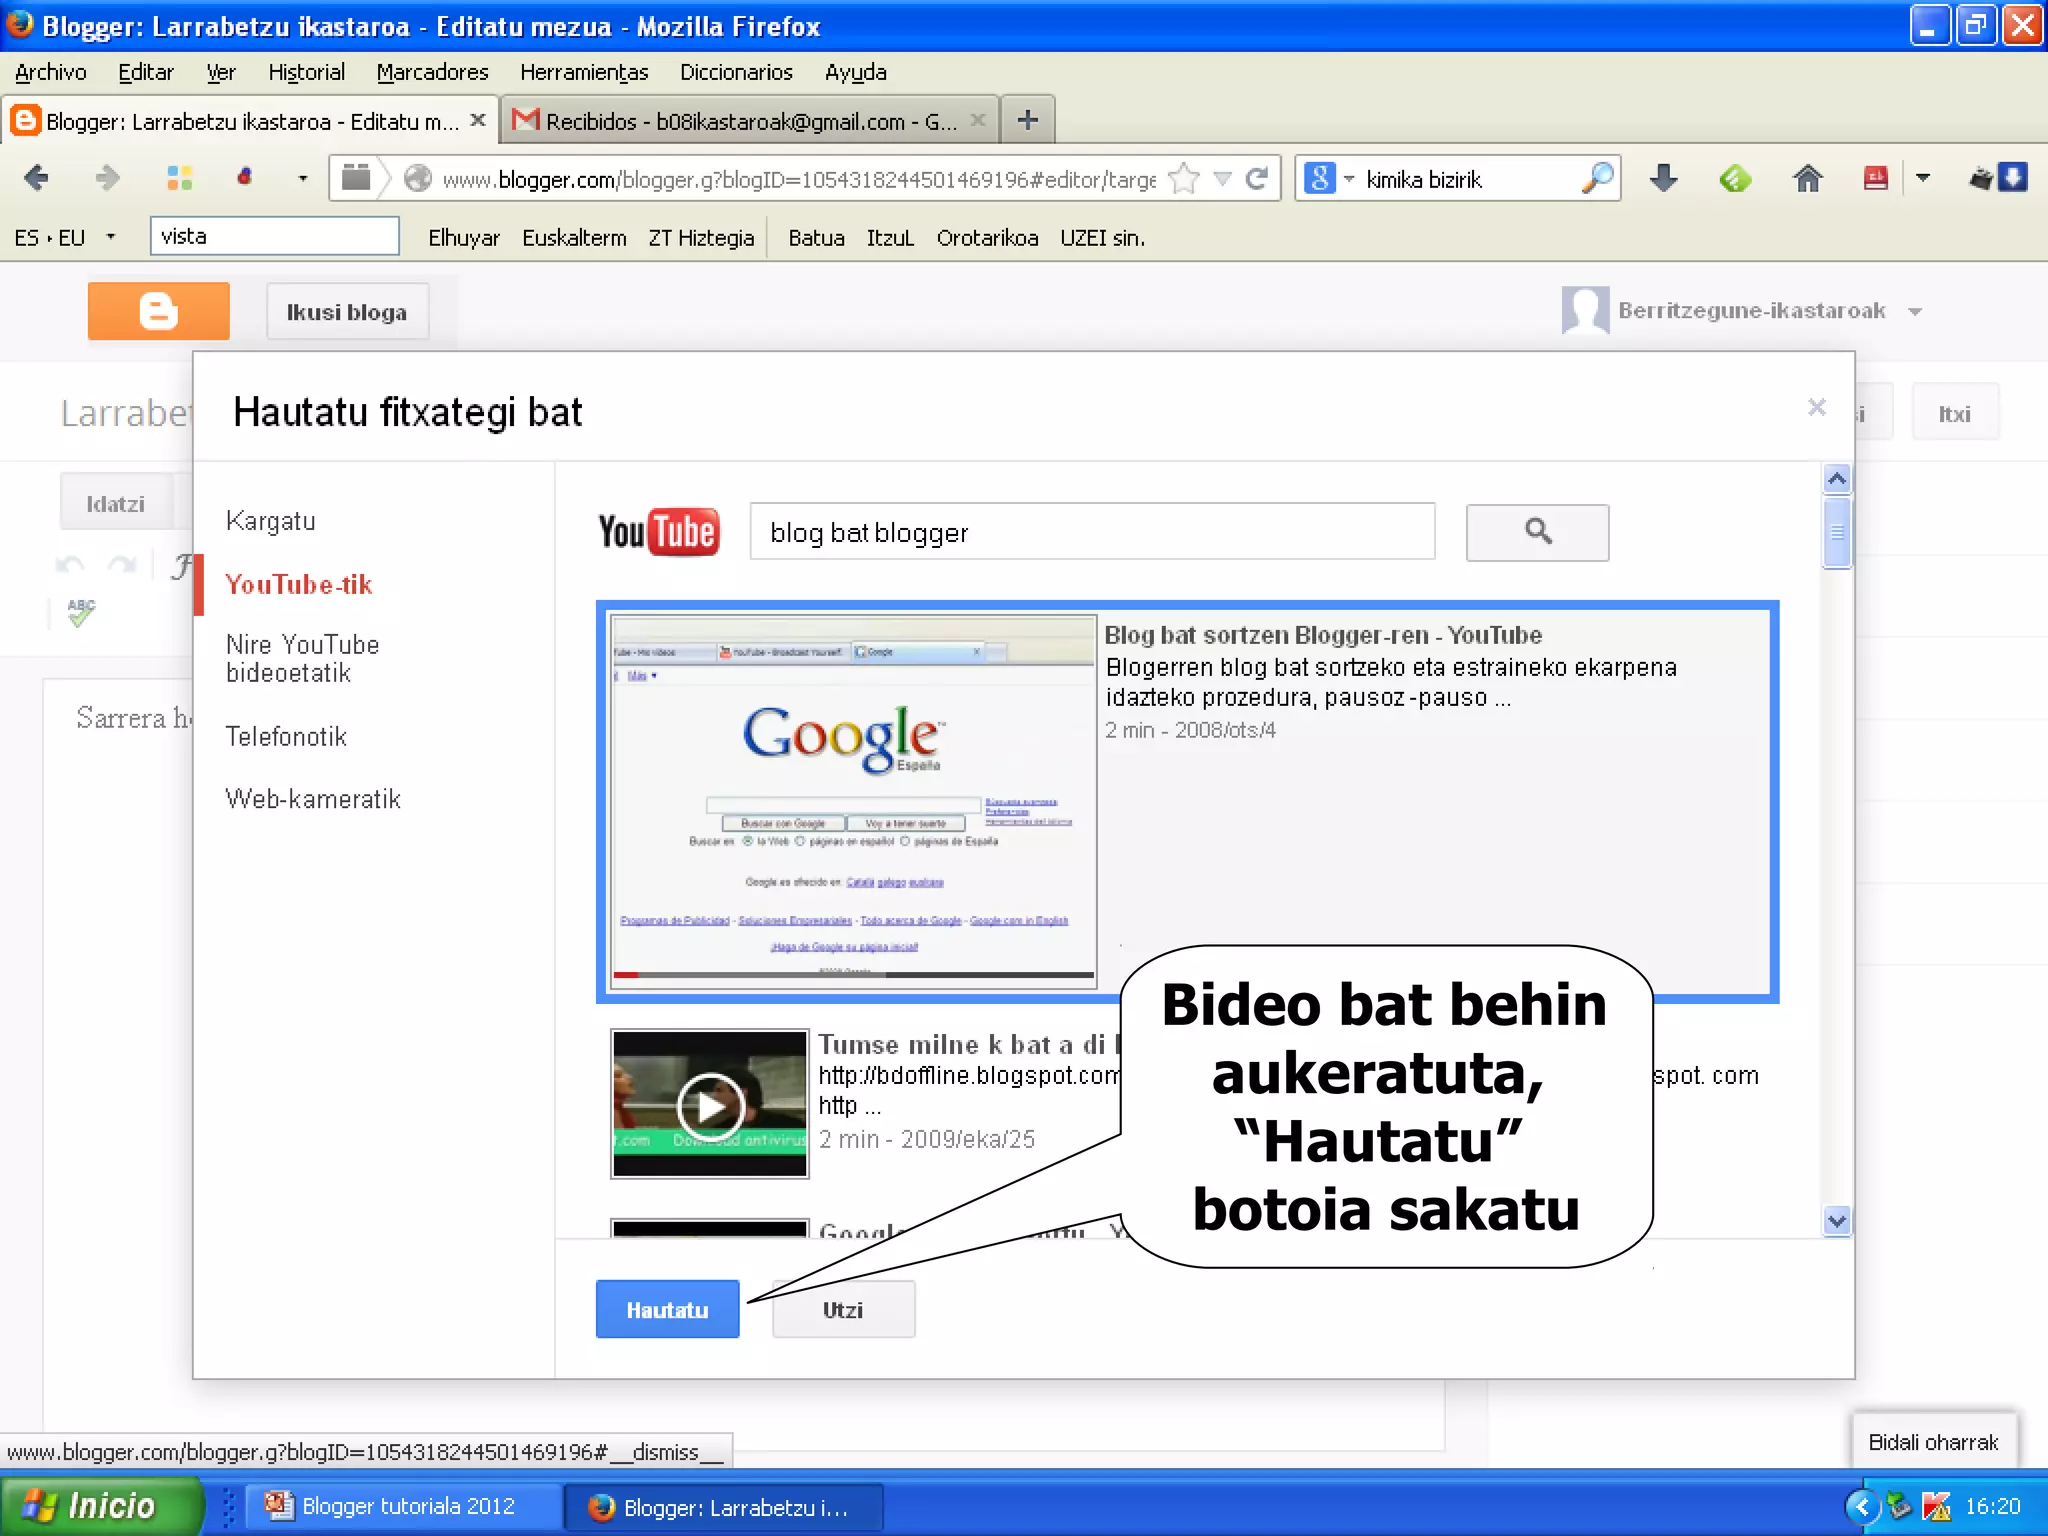Expand the Berritzegune-ikastaroak account menu

tap(1915, 311)
